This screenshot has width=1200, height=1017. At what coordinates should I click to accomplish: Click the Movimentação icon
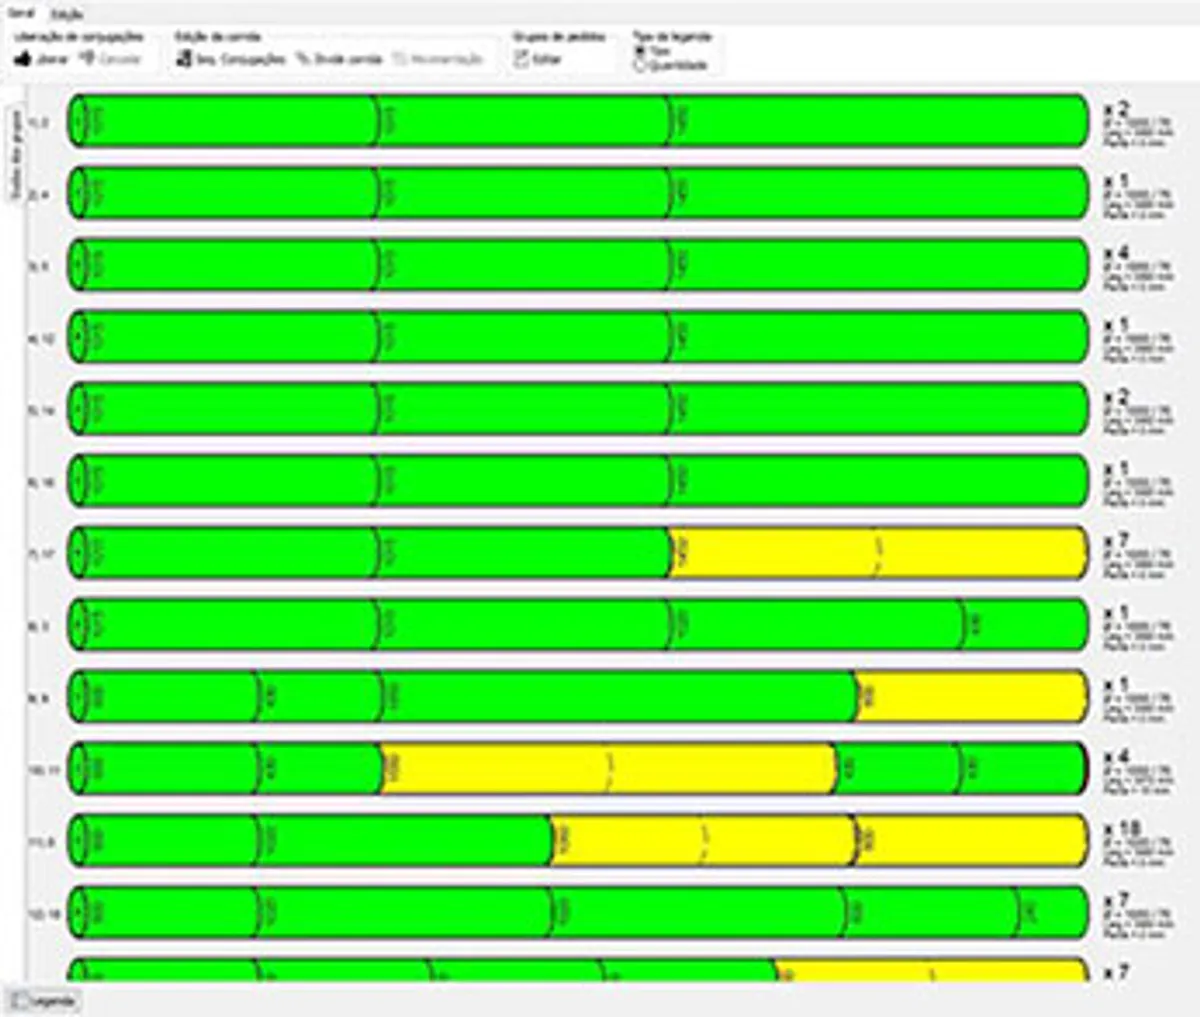(x=400, y=59)
